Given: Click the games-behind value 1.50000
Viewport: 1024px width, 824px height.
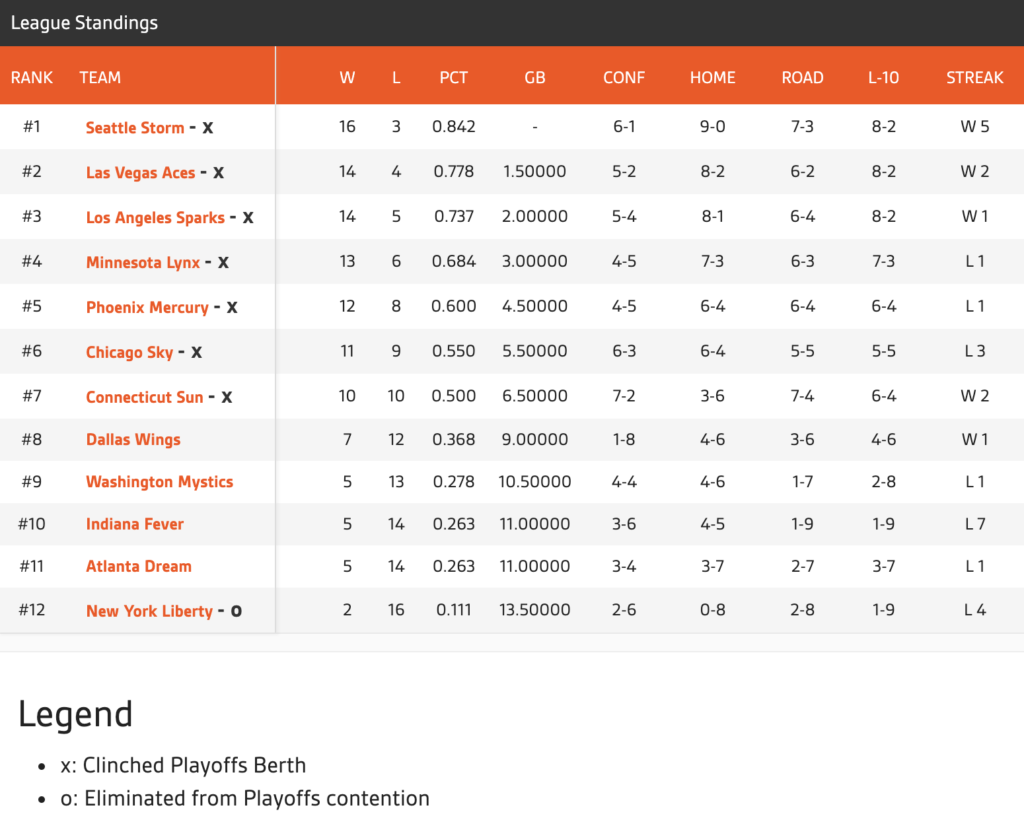Looking at the screenshot, I should 534,172.
